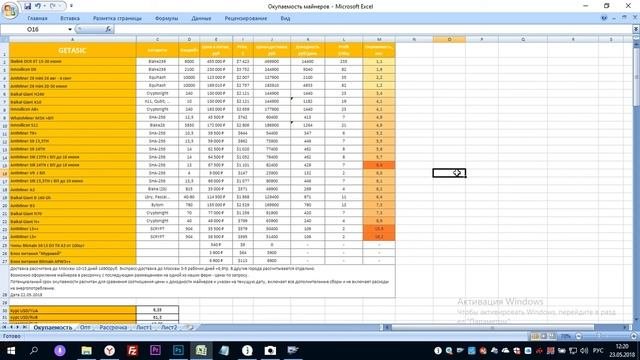Click zoom in plus button

tap(634, 336)
